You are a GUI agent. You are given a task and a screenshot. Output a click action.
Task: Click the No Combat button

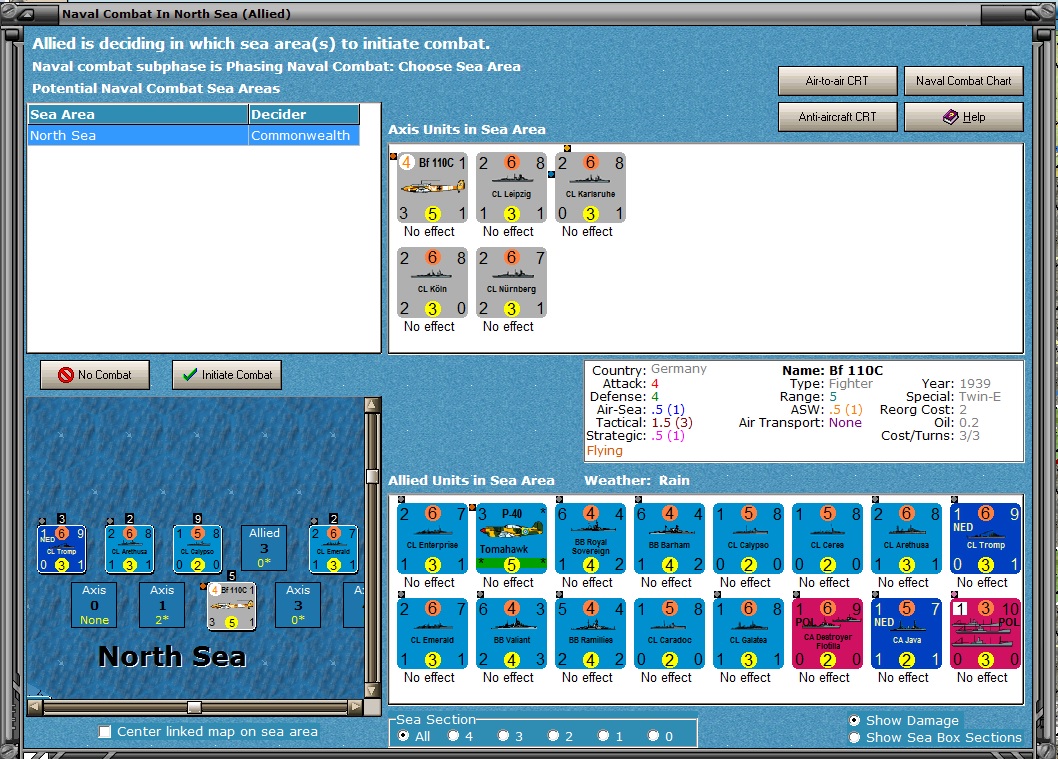pyautogui.click(x=95, y=375)
